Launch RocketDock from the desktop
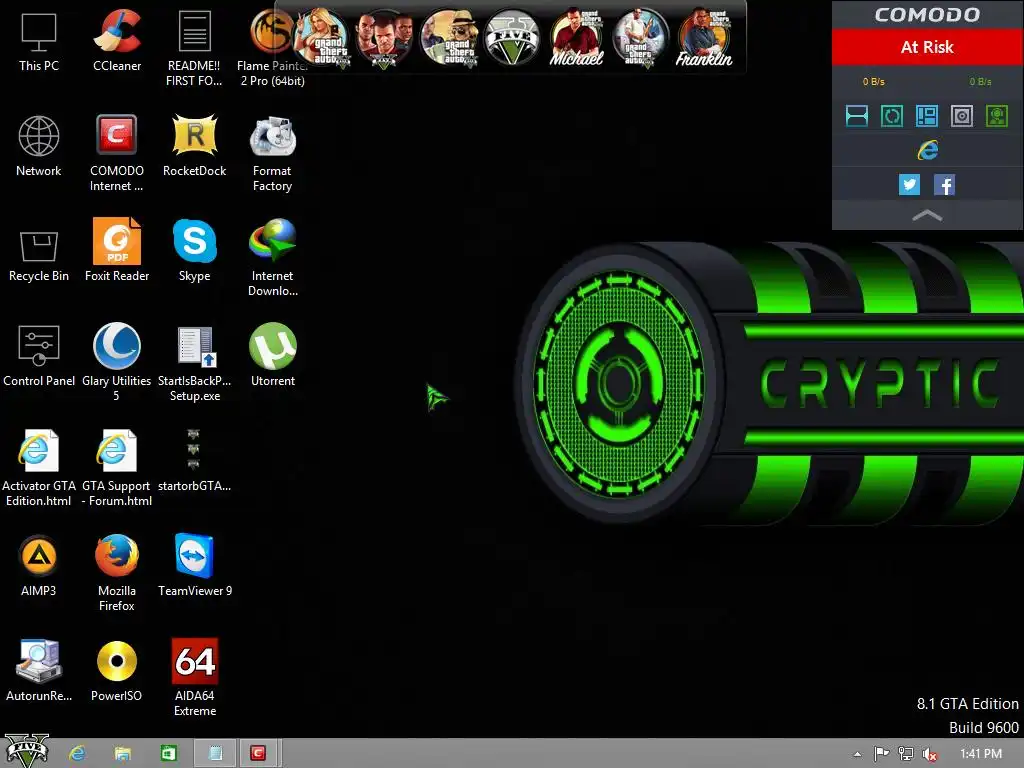 (x=194, y=146)
